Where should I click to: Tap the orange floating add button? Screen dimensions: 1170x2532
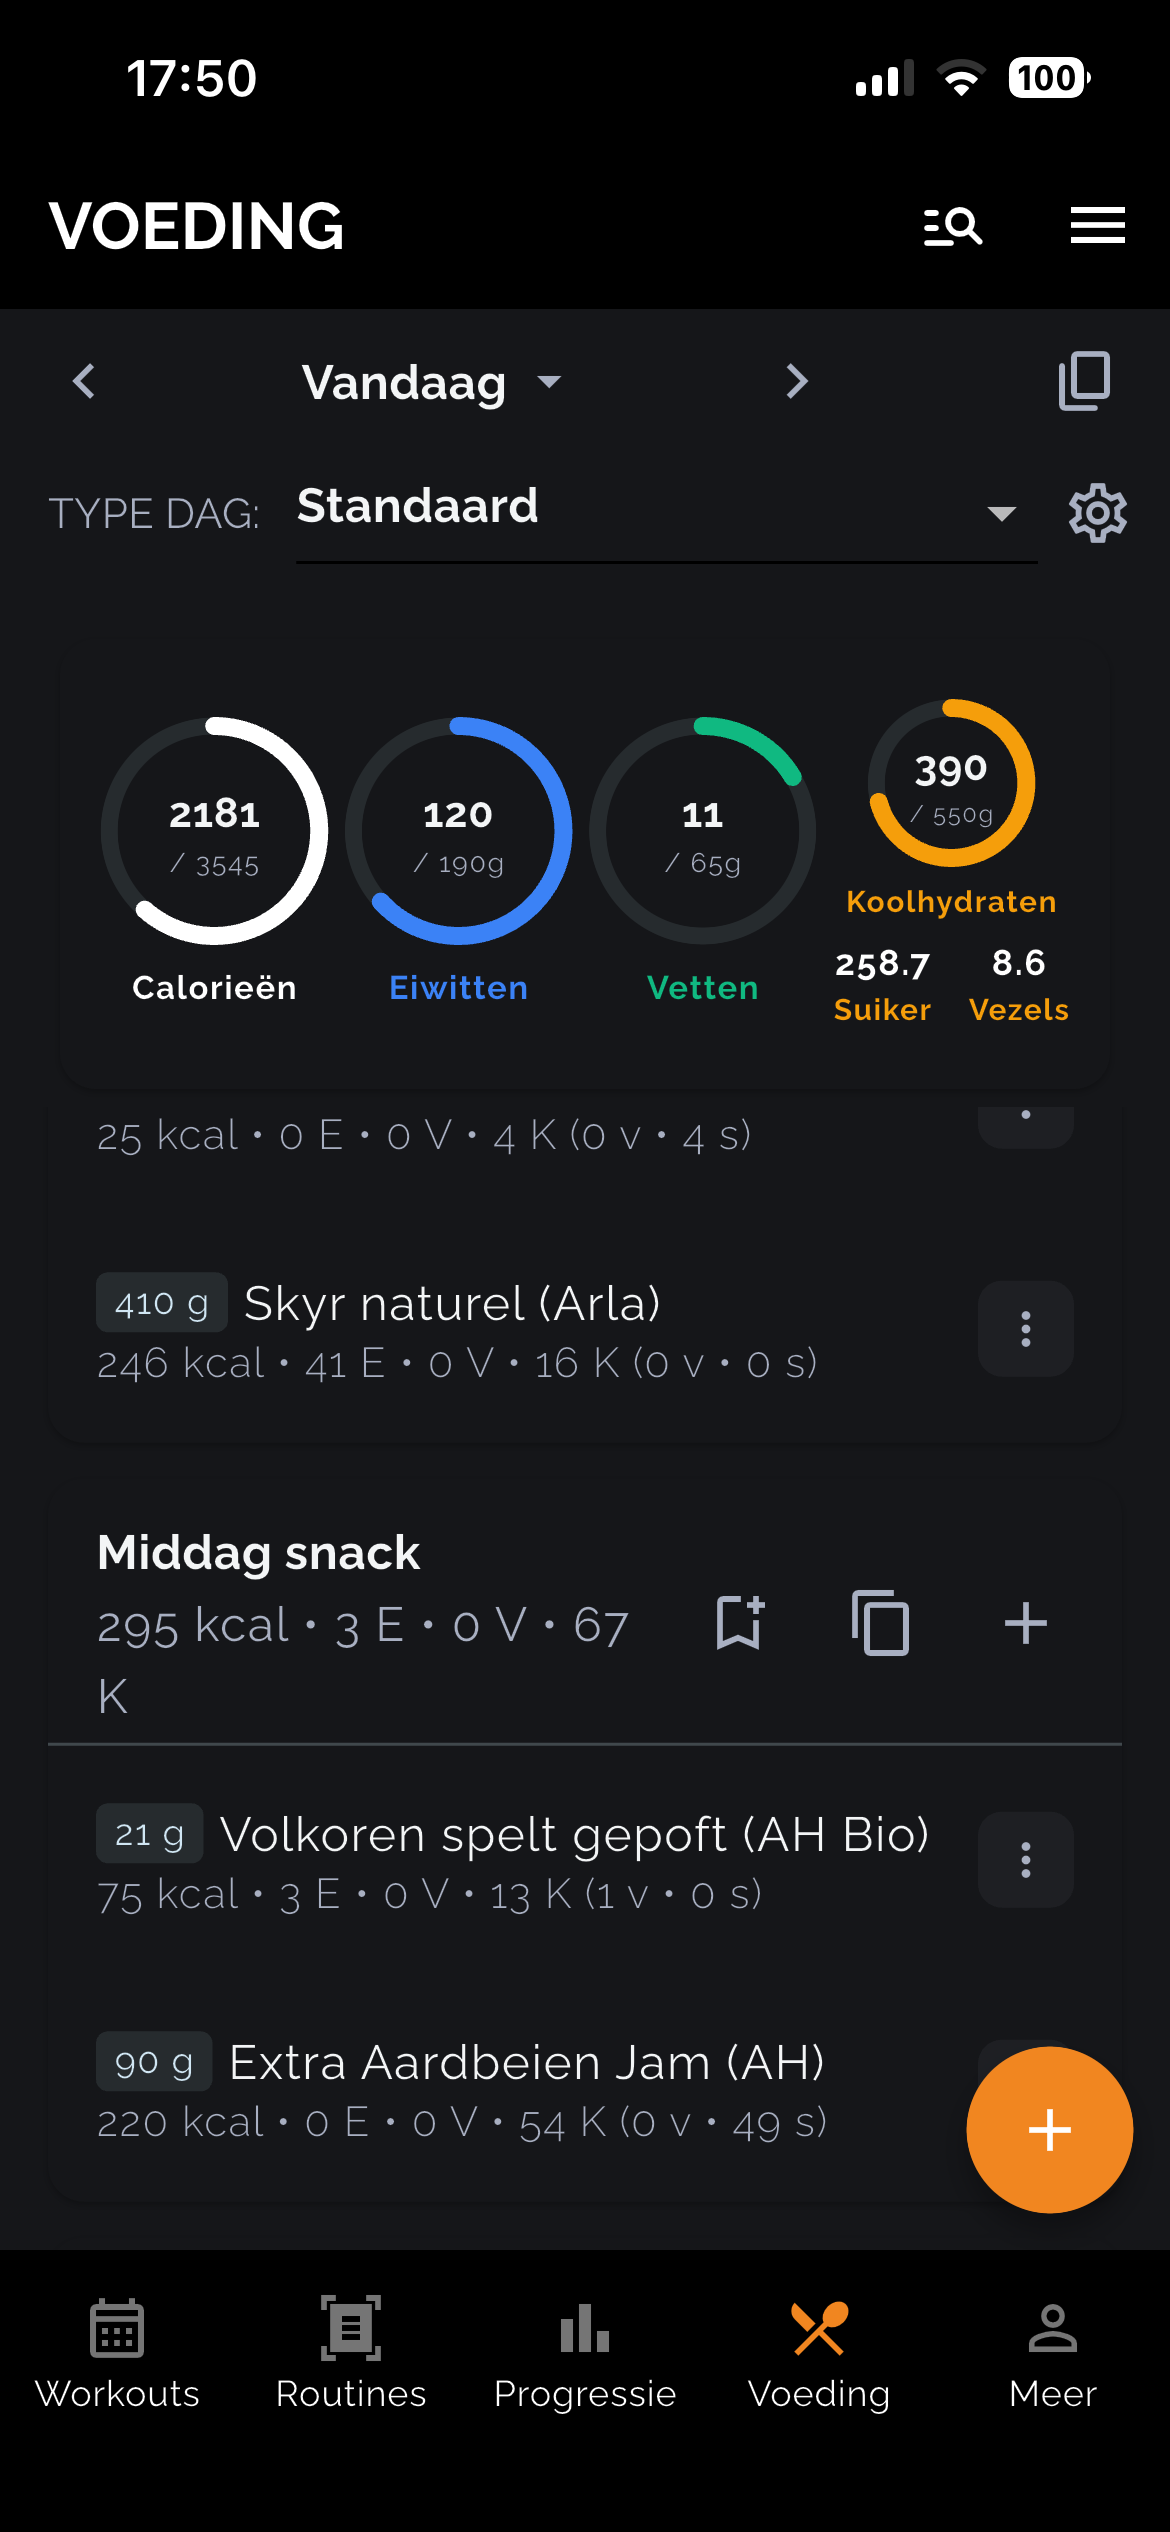pyautogui.click(x=1049, y=2130)
